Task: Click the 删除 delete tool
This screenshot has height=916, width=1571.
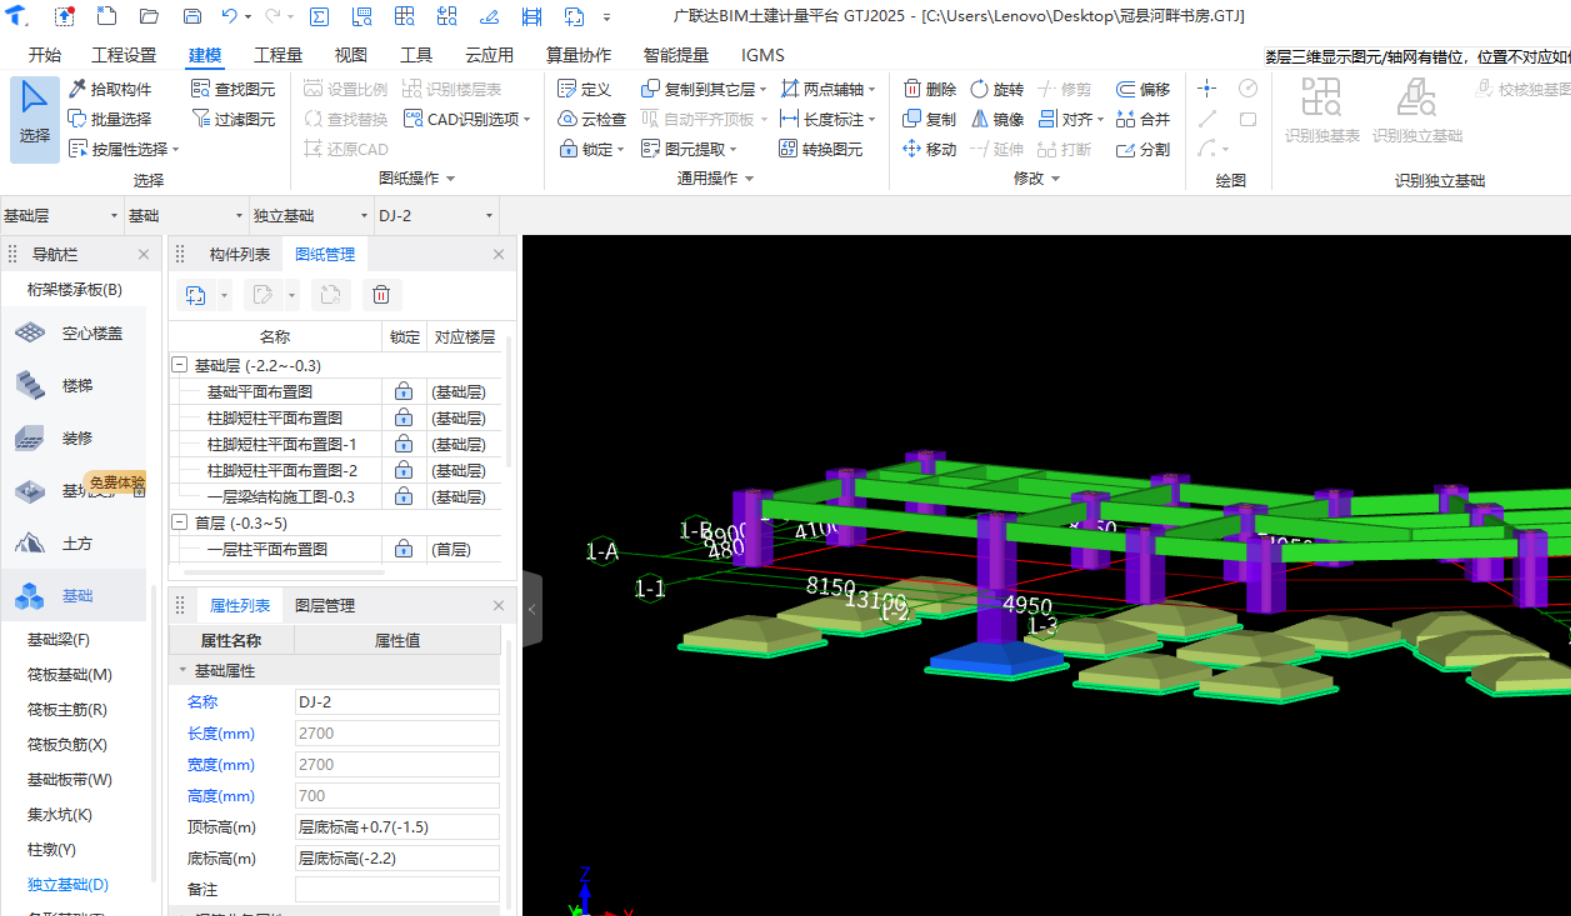Action: pos(930,89)
